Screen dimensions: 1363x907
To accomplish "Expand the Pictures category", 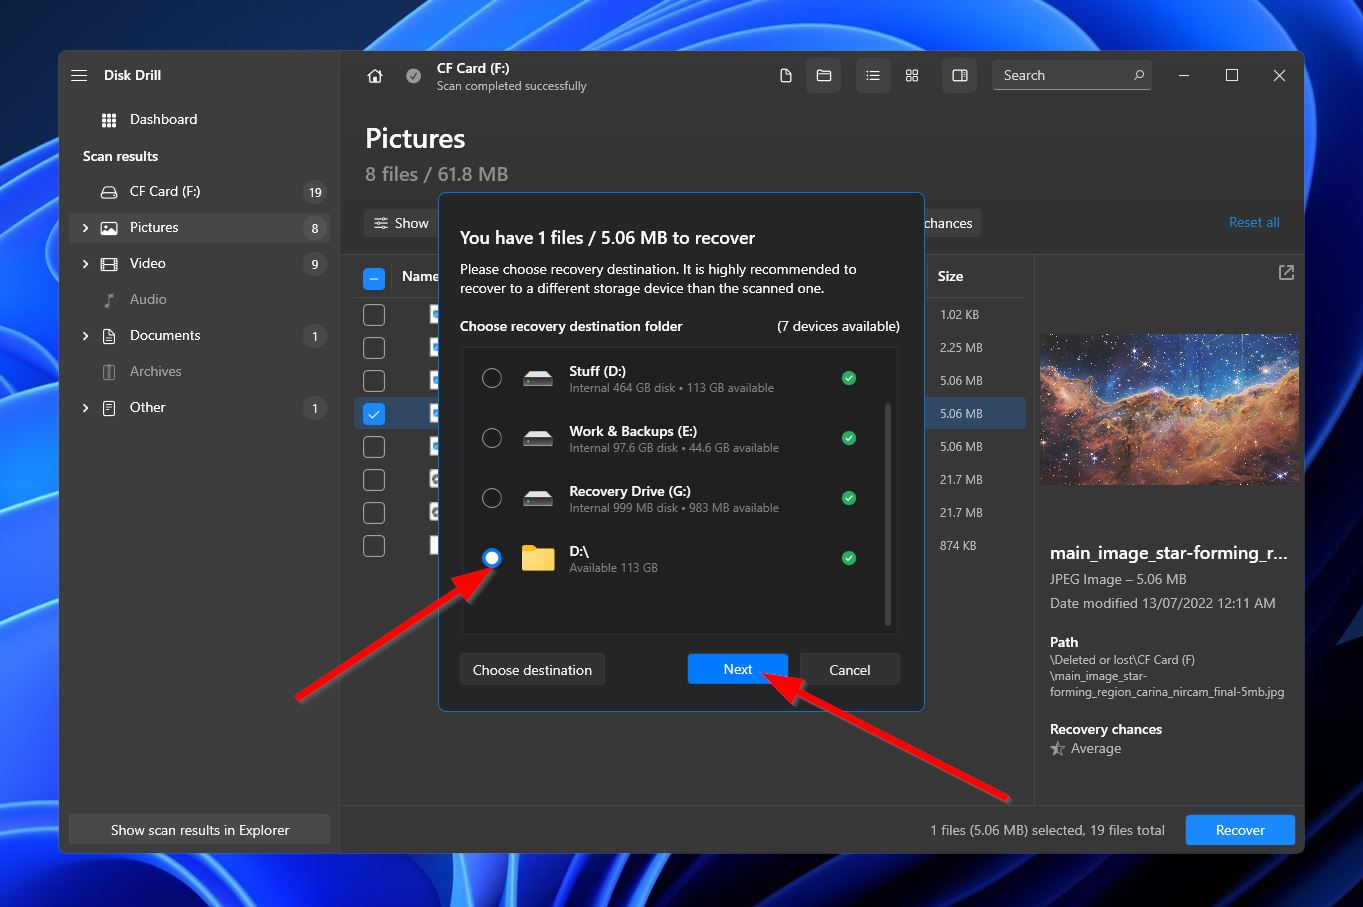I will [x=85, y=228].
